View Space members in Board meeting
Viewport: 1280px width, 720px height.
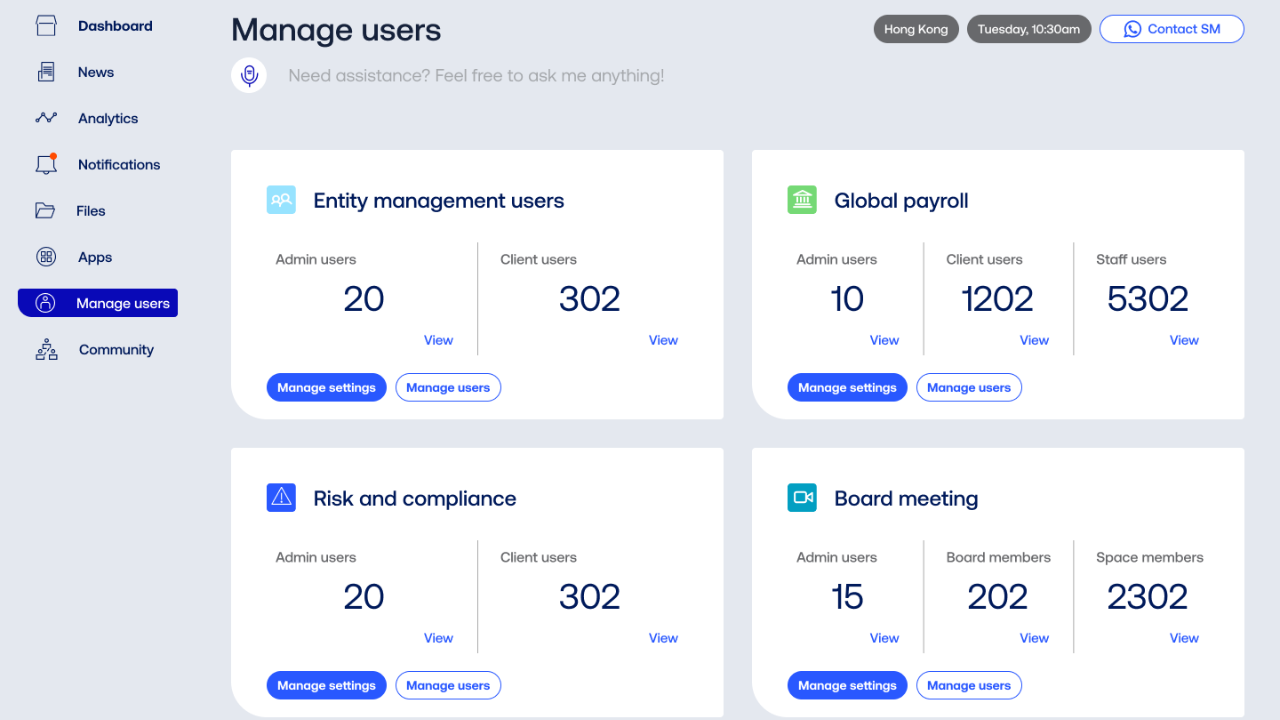tap(1184, 638)
